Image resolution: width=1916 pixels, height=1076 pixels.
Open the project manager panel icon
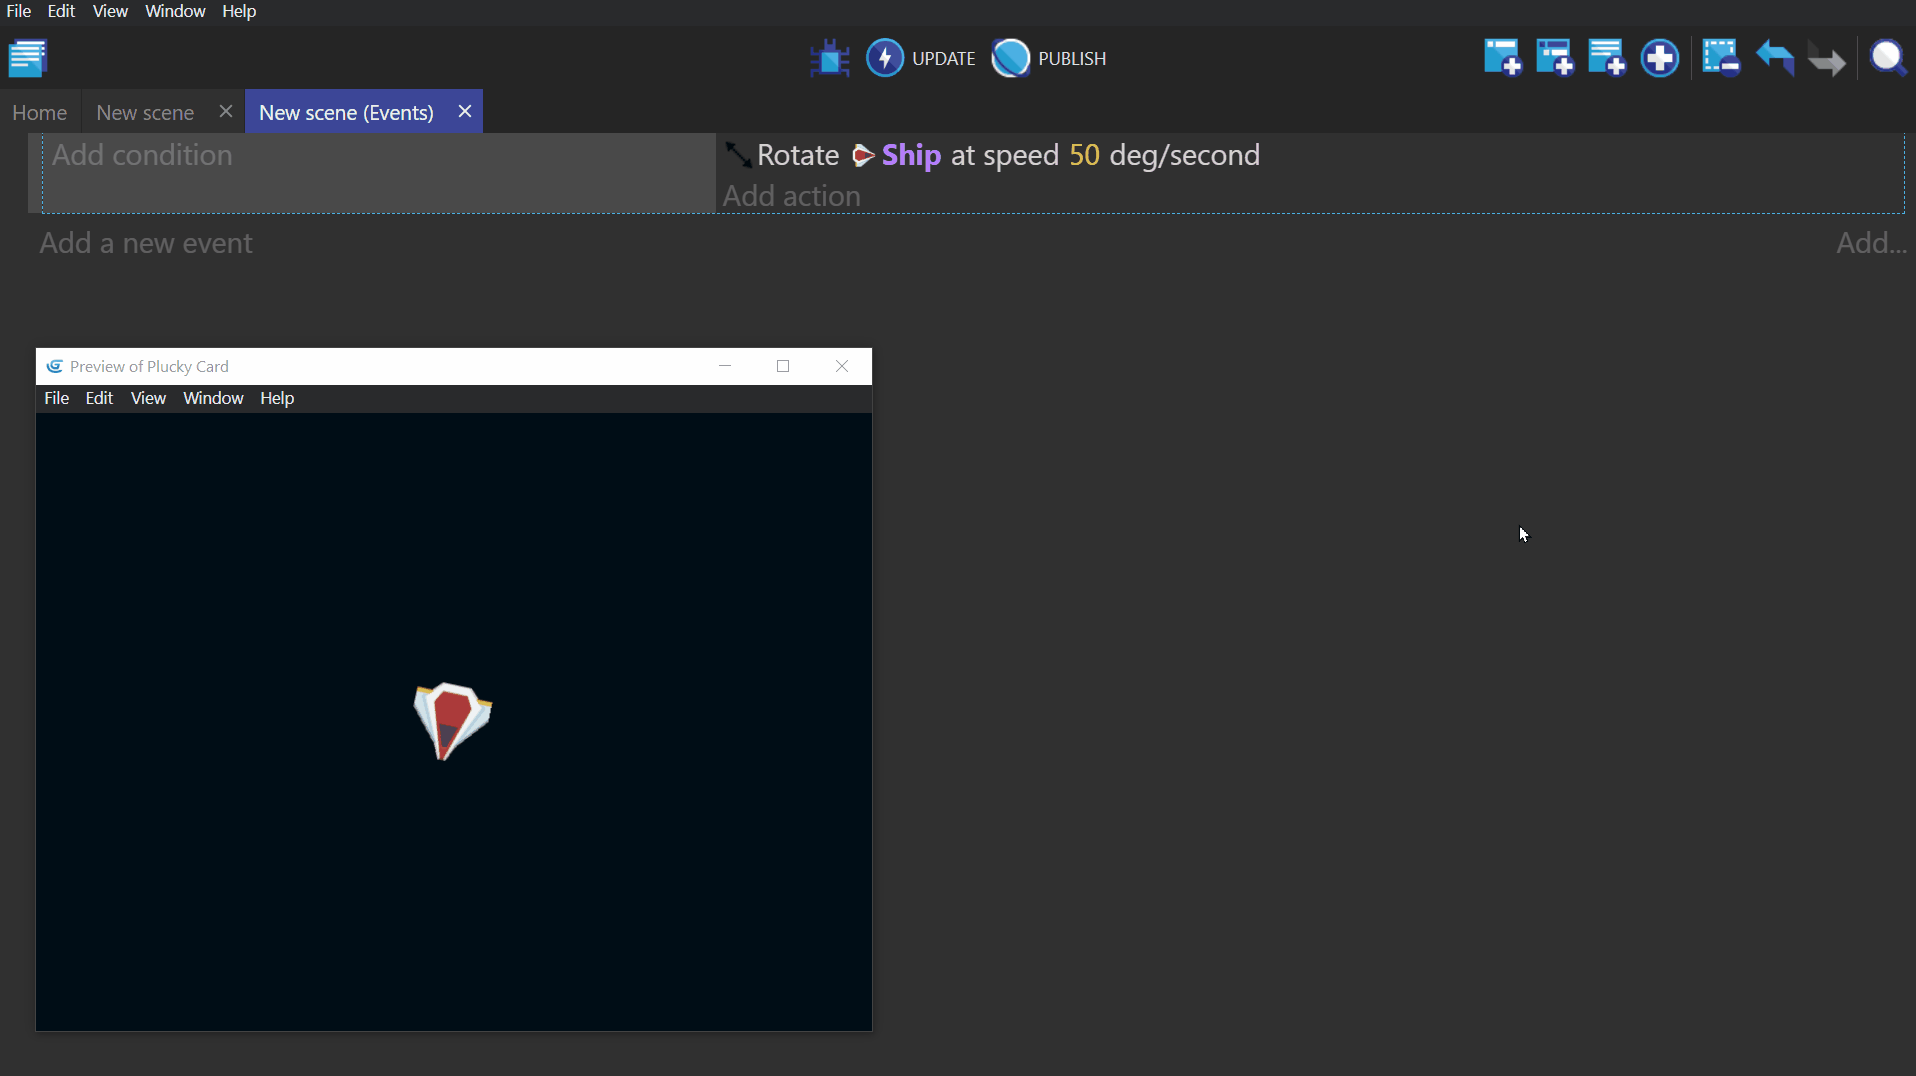[x=28, y=58]
